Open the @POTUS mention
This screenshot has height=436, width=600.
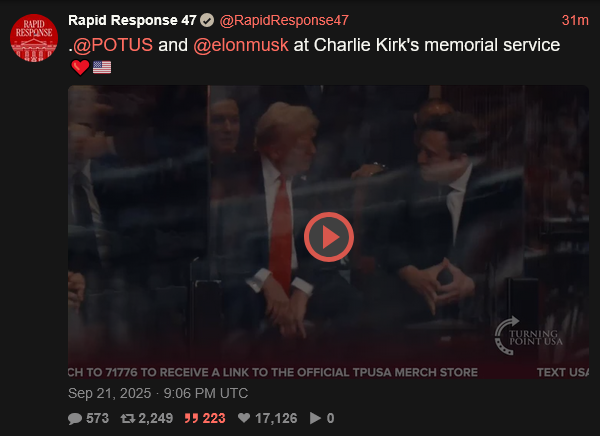click(112, 45)
